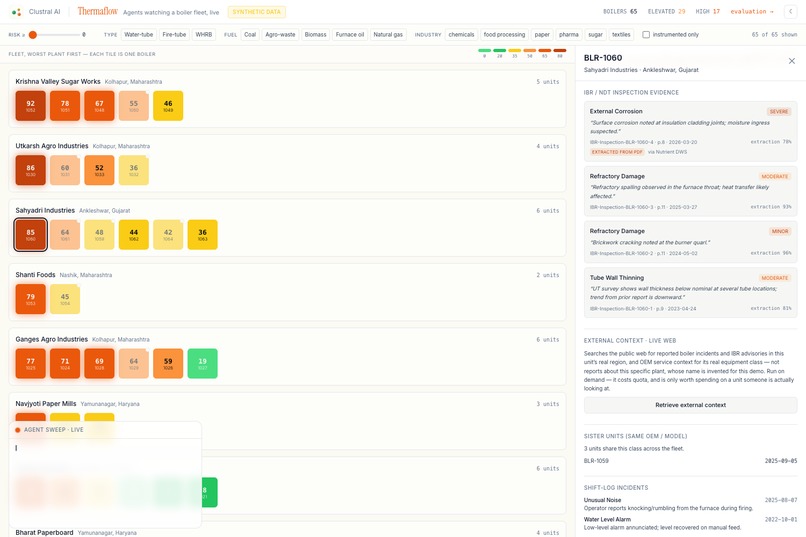The image size is (806, 537).
Task: Click the EXTRACTED FROM PDF badge
Action: (x=617, y=152)
